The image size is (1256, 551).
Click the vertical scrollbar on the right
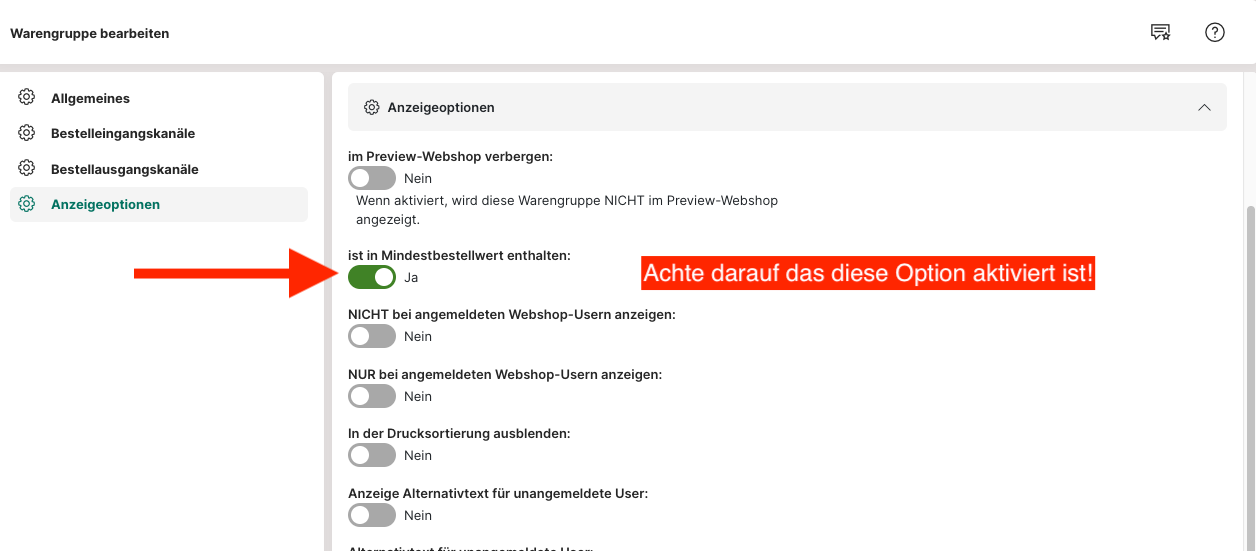coord(1250,350)
